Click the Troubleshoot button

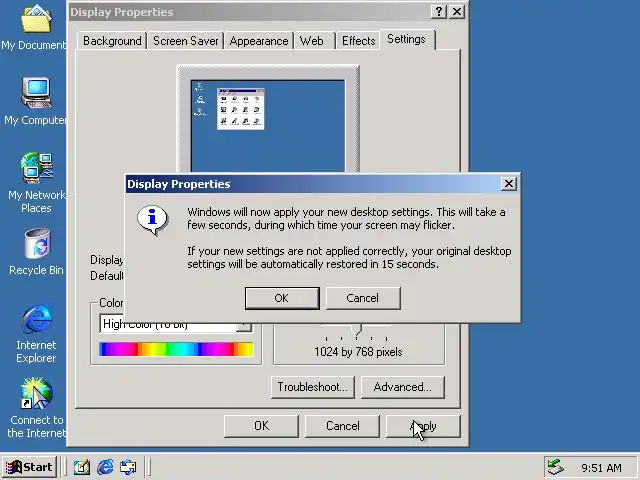pos(313,387)
